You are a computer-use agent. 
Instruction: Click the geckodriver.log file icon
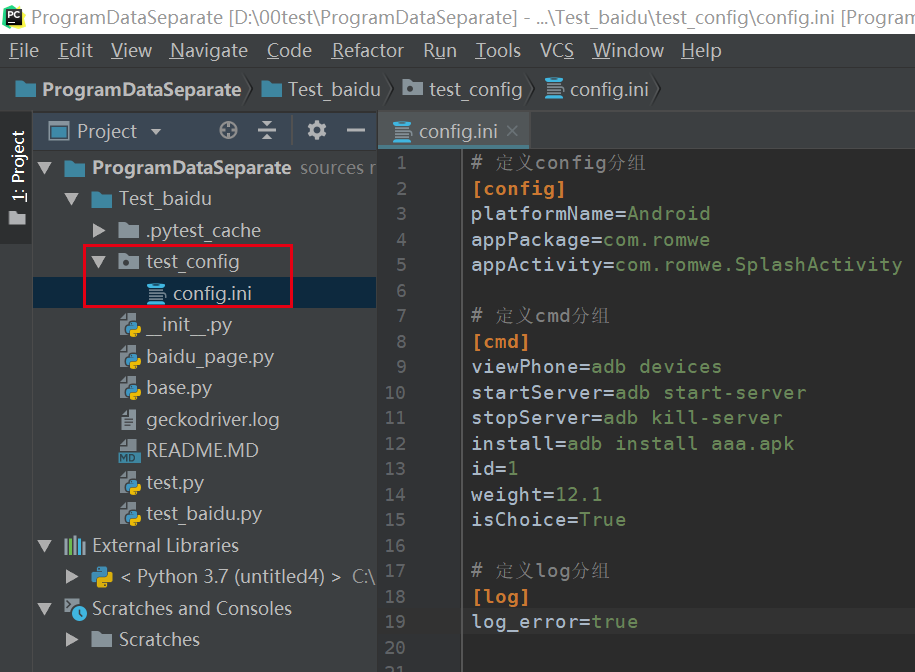point(127,419)
